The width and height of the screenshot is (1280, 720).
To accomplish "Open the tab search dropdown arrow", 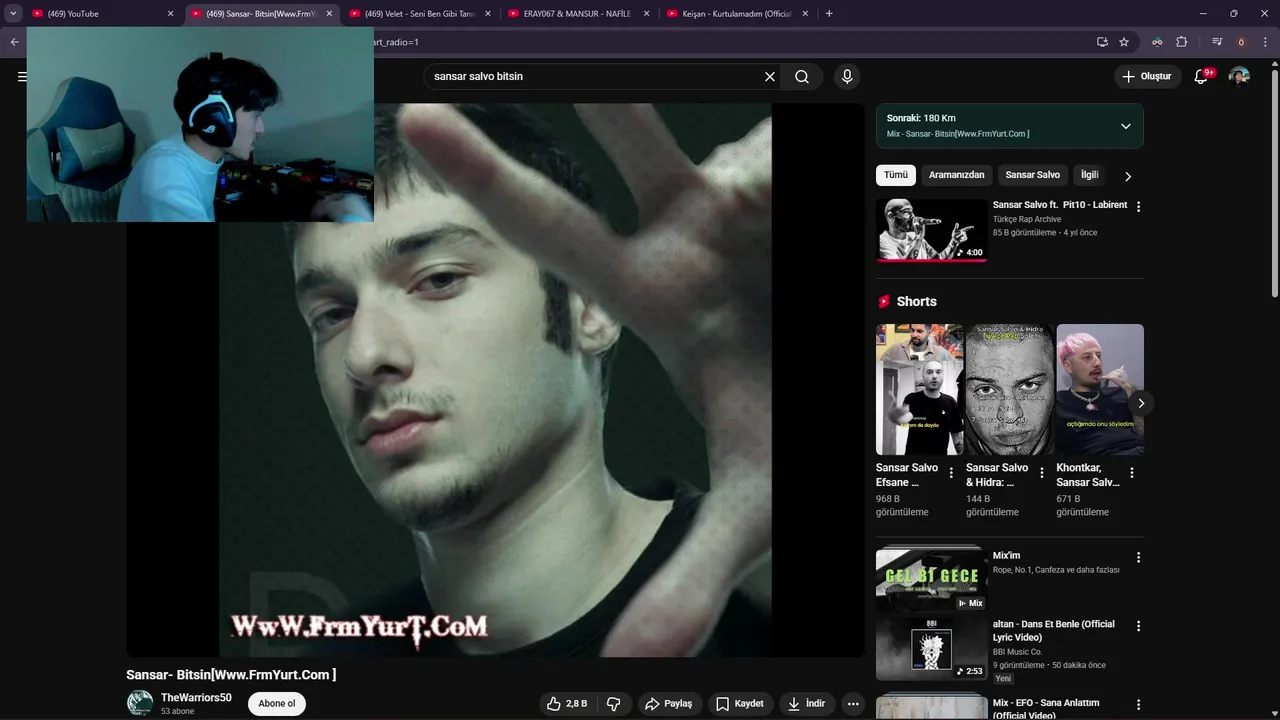I will [13, 14].
